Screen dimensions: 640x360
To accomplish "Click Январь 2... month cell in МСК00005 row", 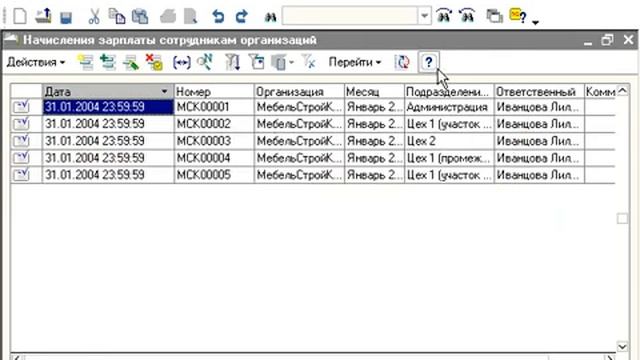I will pos(374,175).
